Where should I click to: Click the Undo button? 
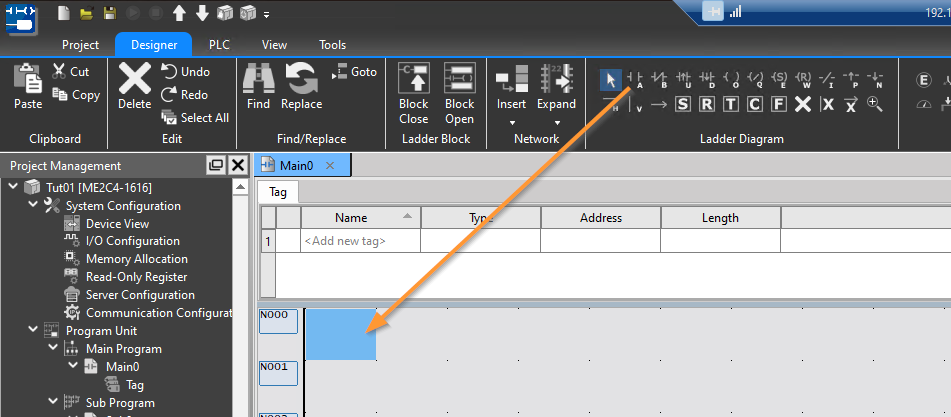(186, 72)
